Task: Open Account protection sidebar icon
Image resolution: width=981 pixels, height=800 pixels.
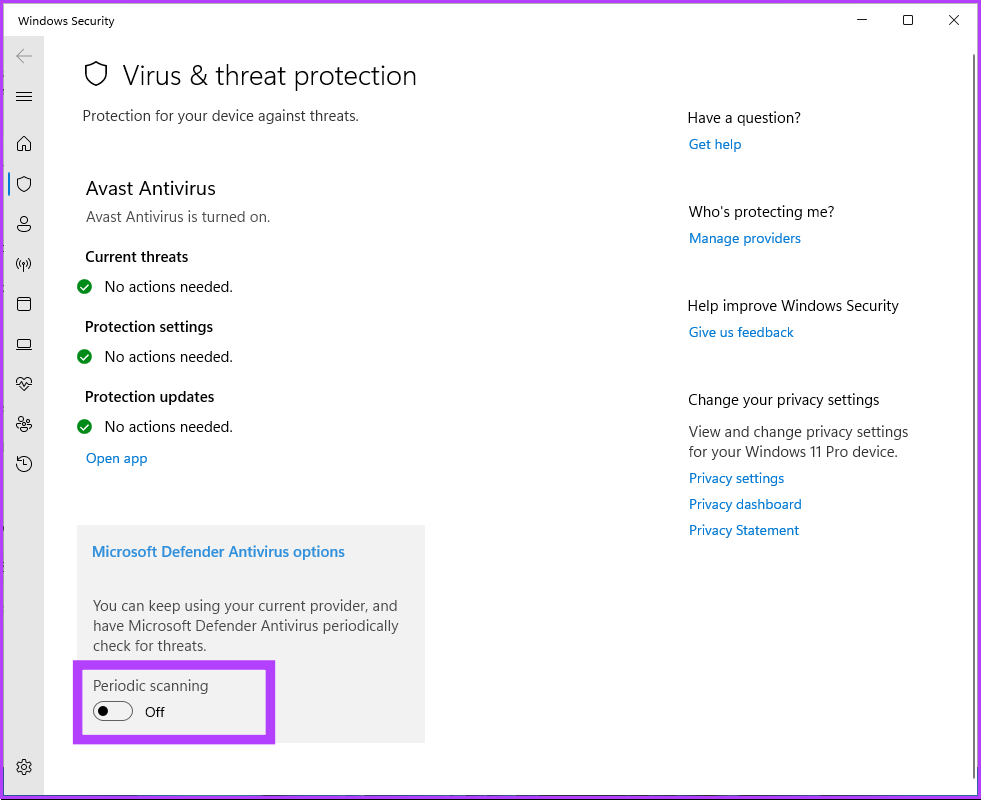Action: (x=24, y=224)
